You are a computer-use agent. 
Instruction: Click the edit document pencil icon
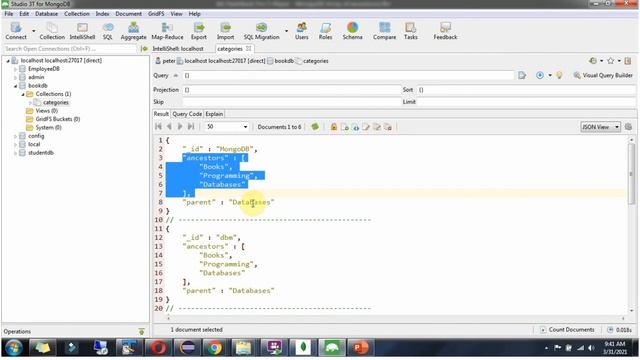[x=366, y=127]
